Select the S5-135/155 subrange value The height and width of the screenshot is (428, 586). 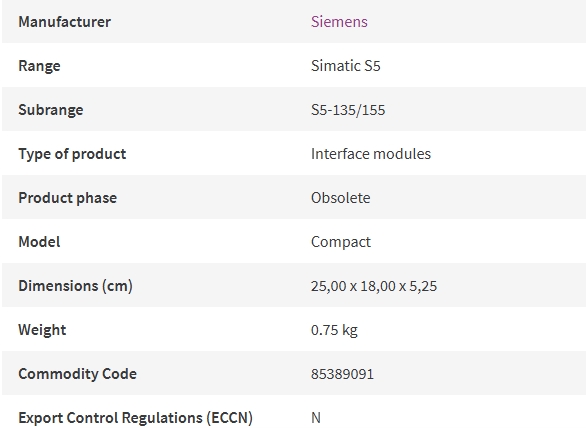[348, 110]
